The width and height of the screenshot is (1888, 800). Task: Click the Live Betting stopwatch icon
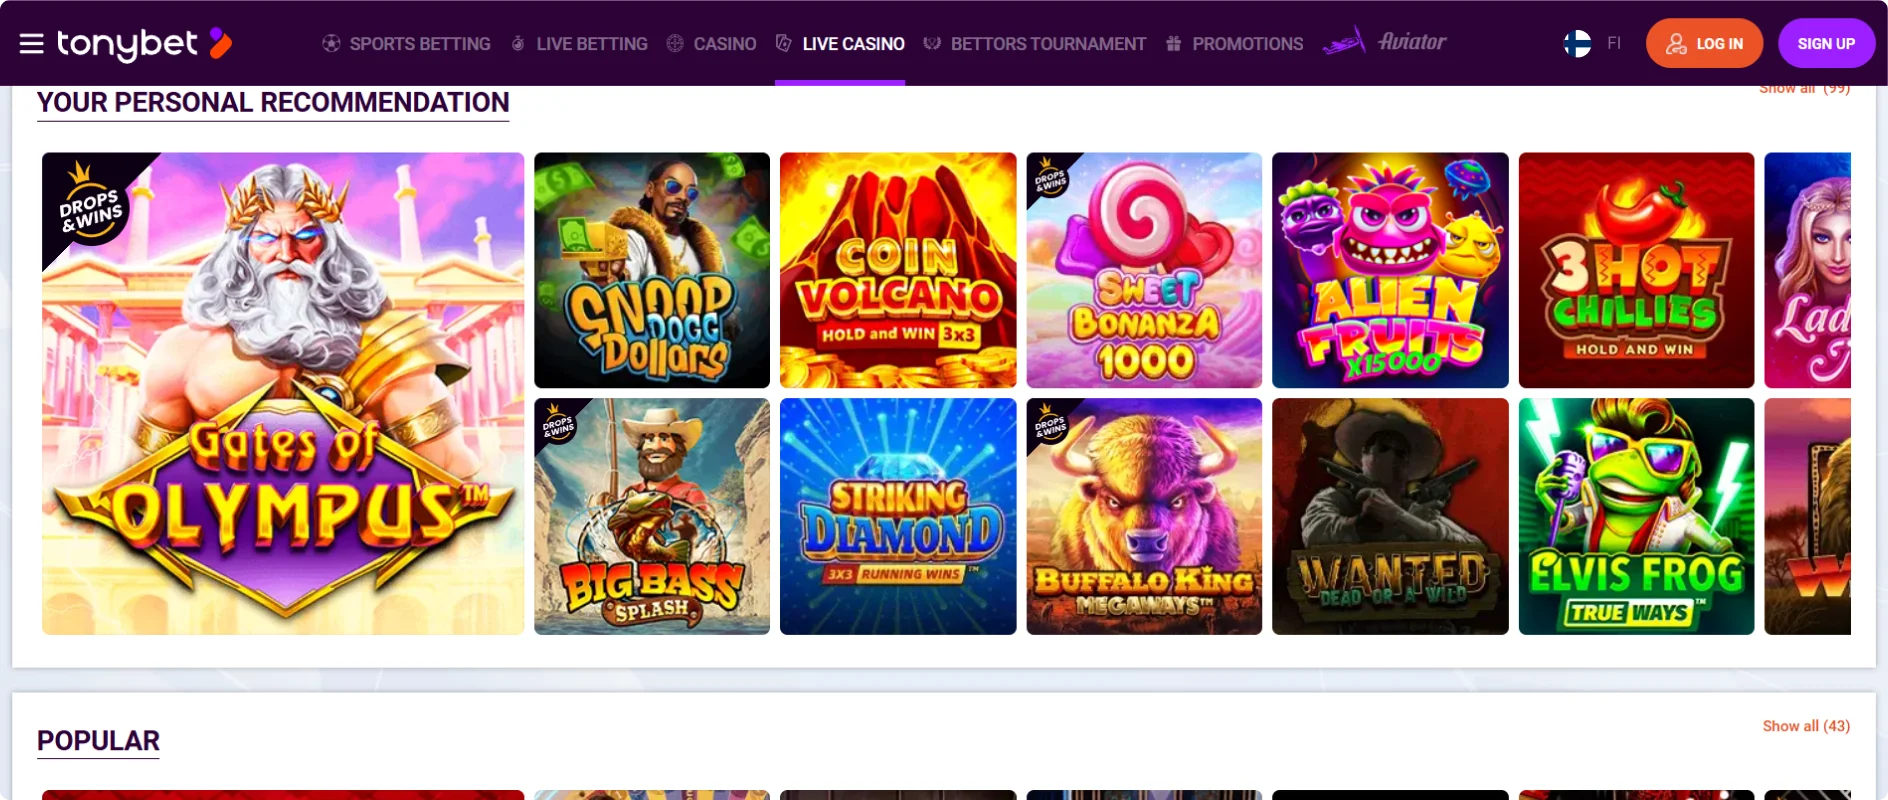click(x=518, y=44)
